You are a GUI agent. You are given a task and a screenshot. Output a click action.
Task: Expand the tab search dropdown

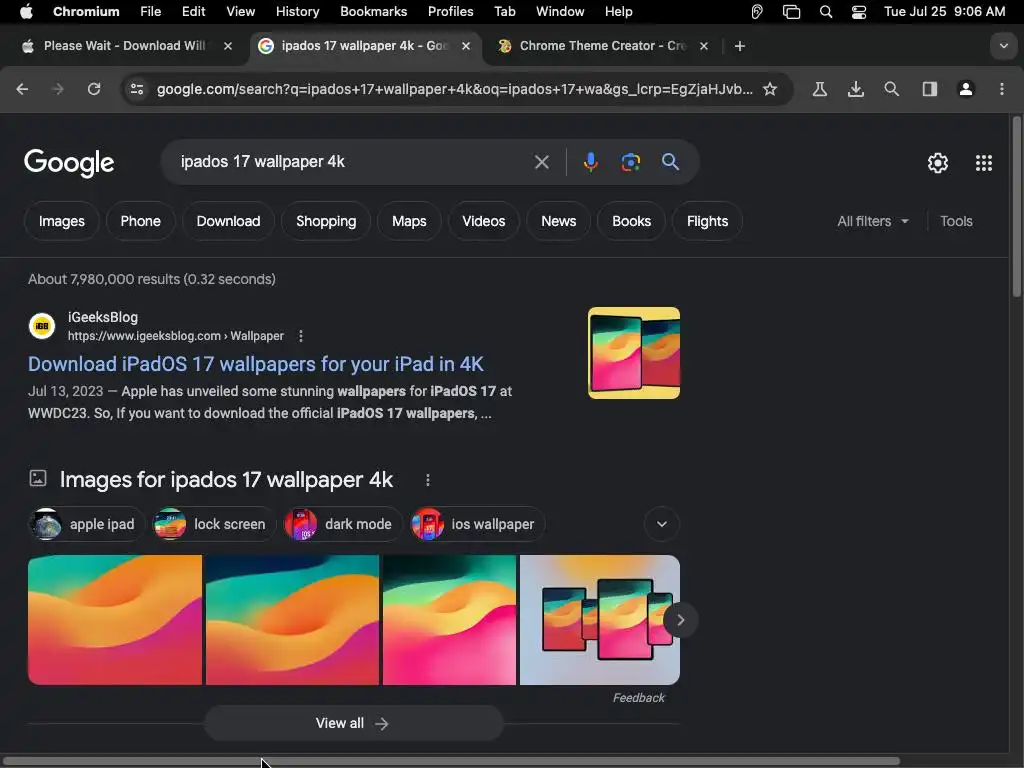click(1004, 46)
